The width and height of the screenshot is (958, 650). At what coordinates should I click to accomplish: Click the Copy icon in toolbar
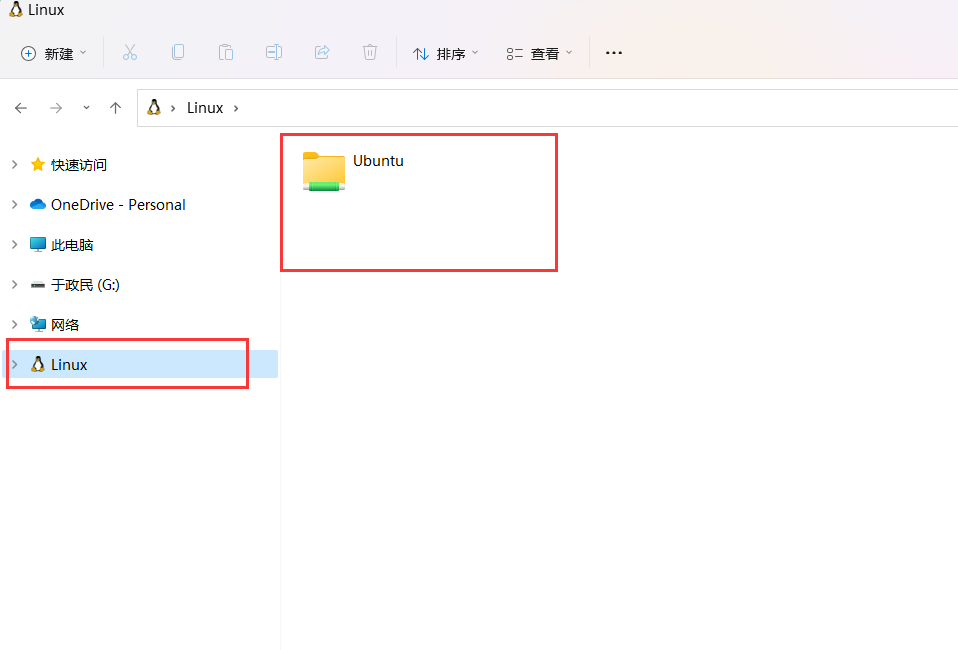(x=178, y=53)
